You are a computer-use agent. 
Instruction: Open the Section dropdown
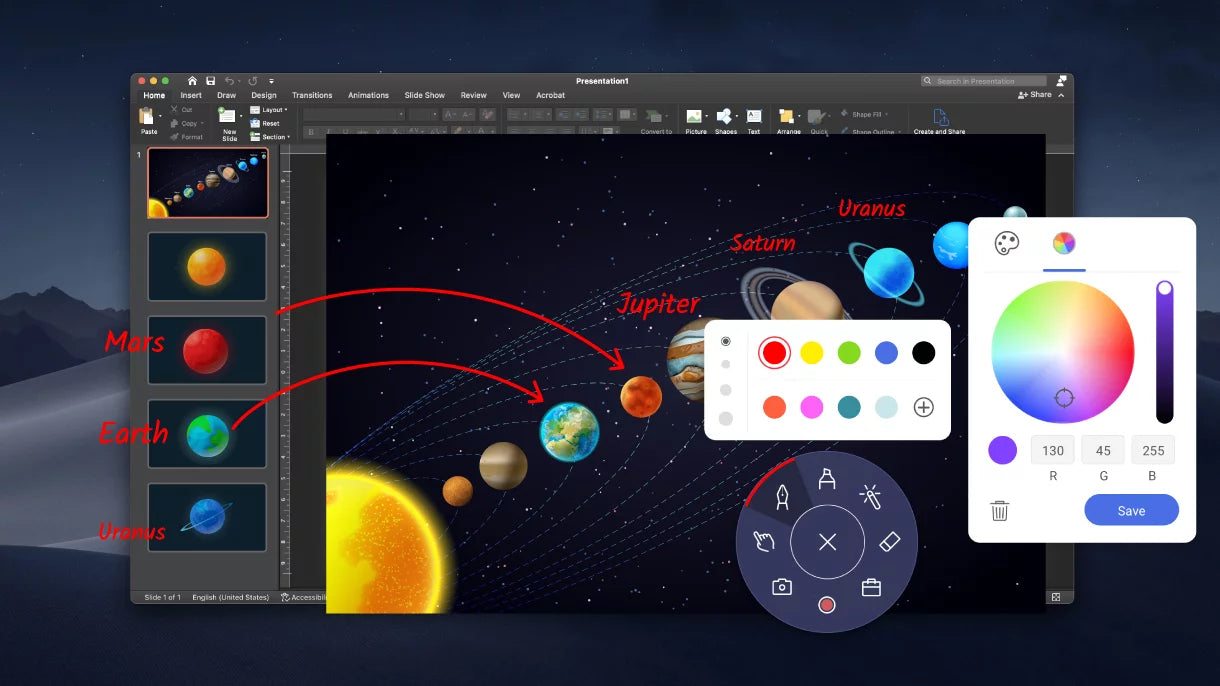pos(273,137)
